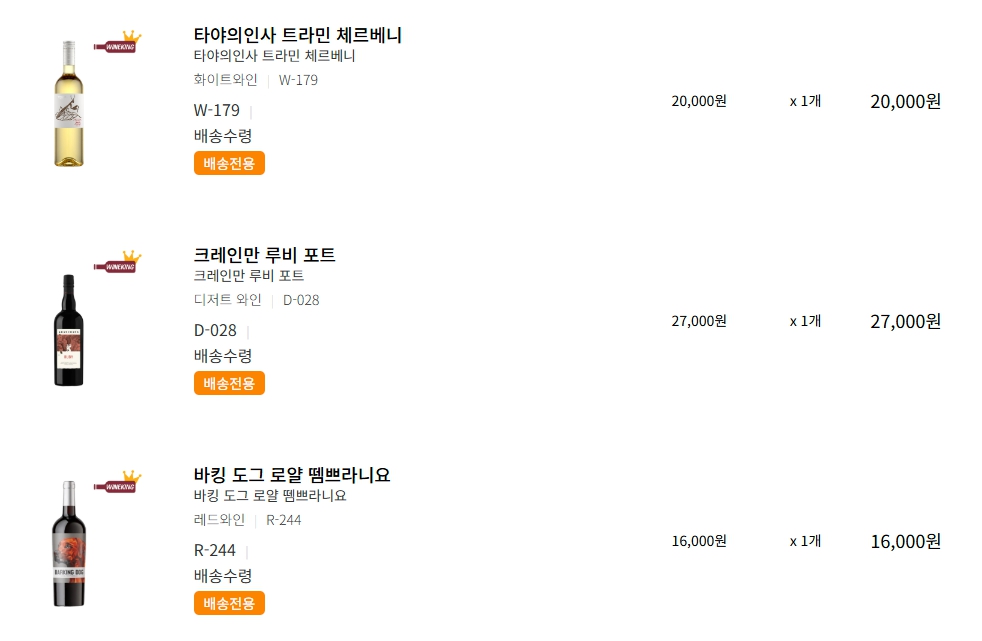Click 배송전용 badge under W-179
This screenshot has height=641, width=982.
[229, 163]
